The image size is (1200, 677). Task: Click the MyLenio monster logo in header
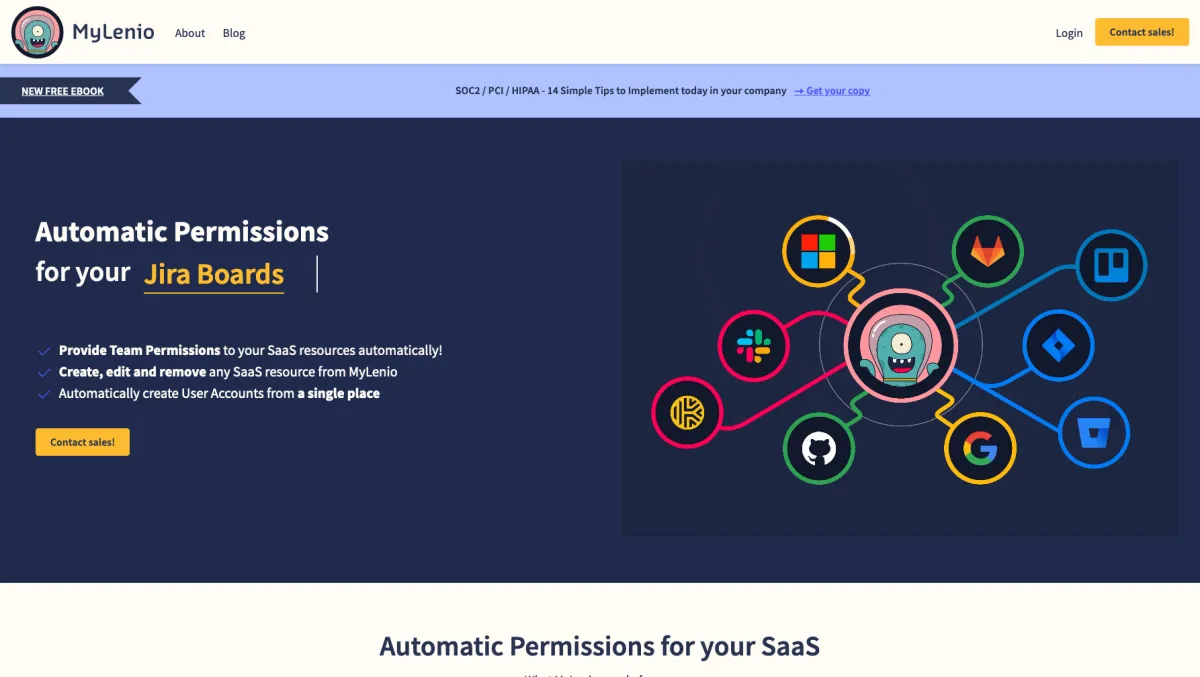(x=38, y=32)
